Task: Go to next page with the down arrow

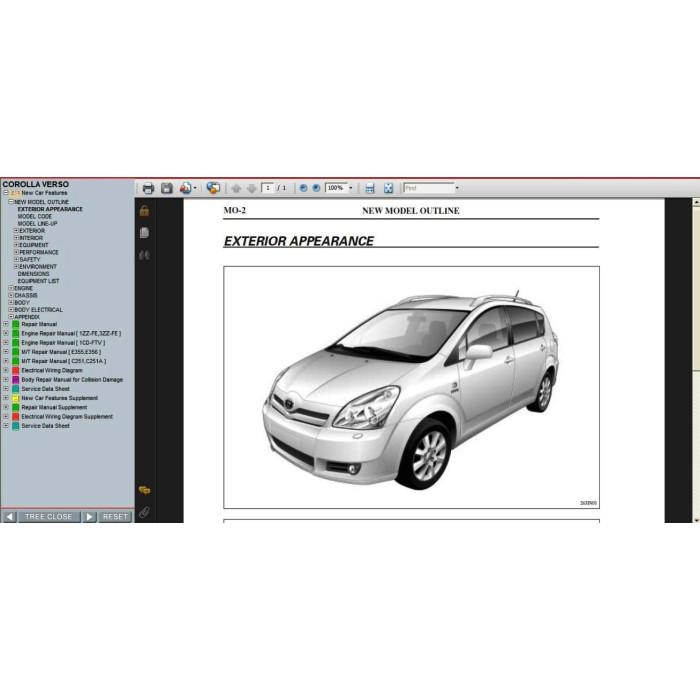Action: [251, 188]
